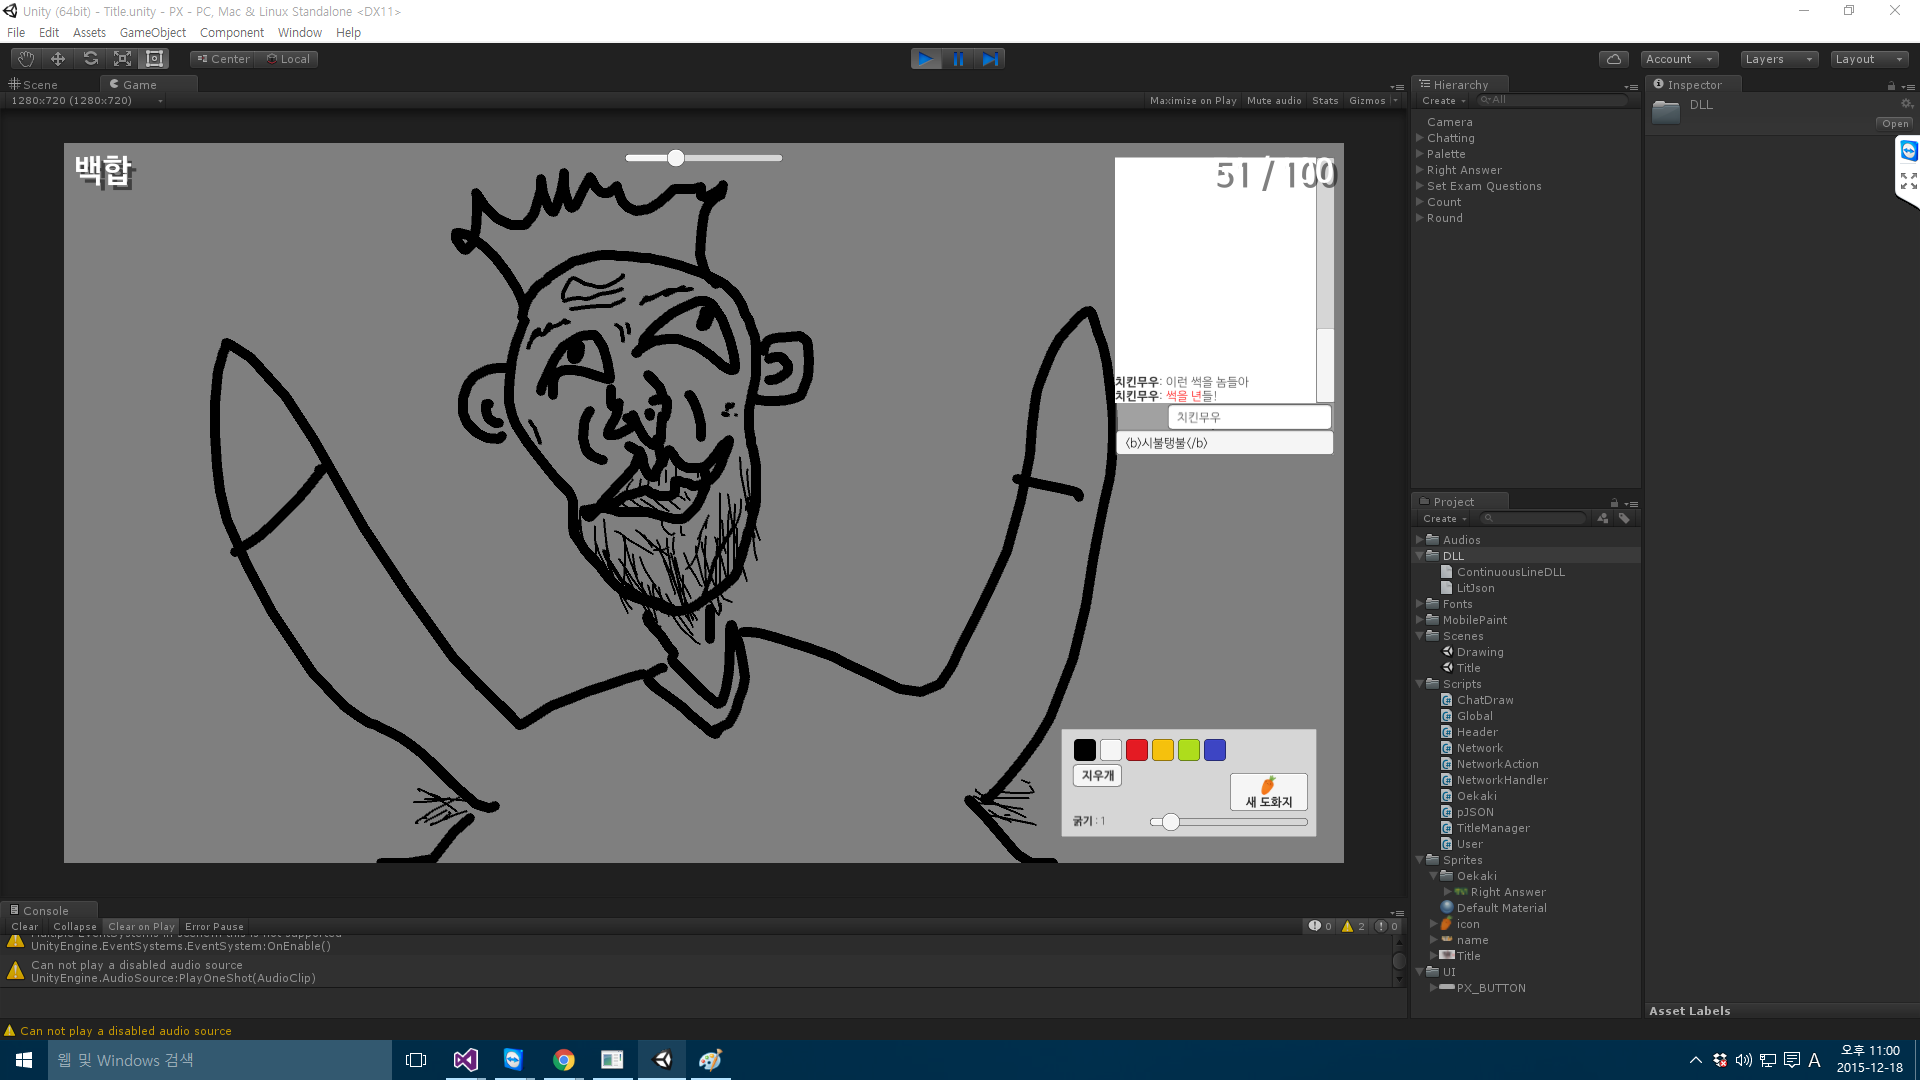This screenshot has width=1920, height=1080.
Task: Open the Layout dropdown
Action: [x=1869, y=59]
